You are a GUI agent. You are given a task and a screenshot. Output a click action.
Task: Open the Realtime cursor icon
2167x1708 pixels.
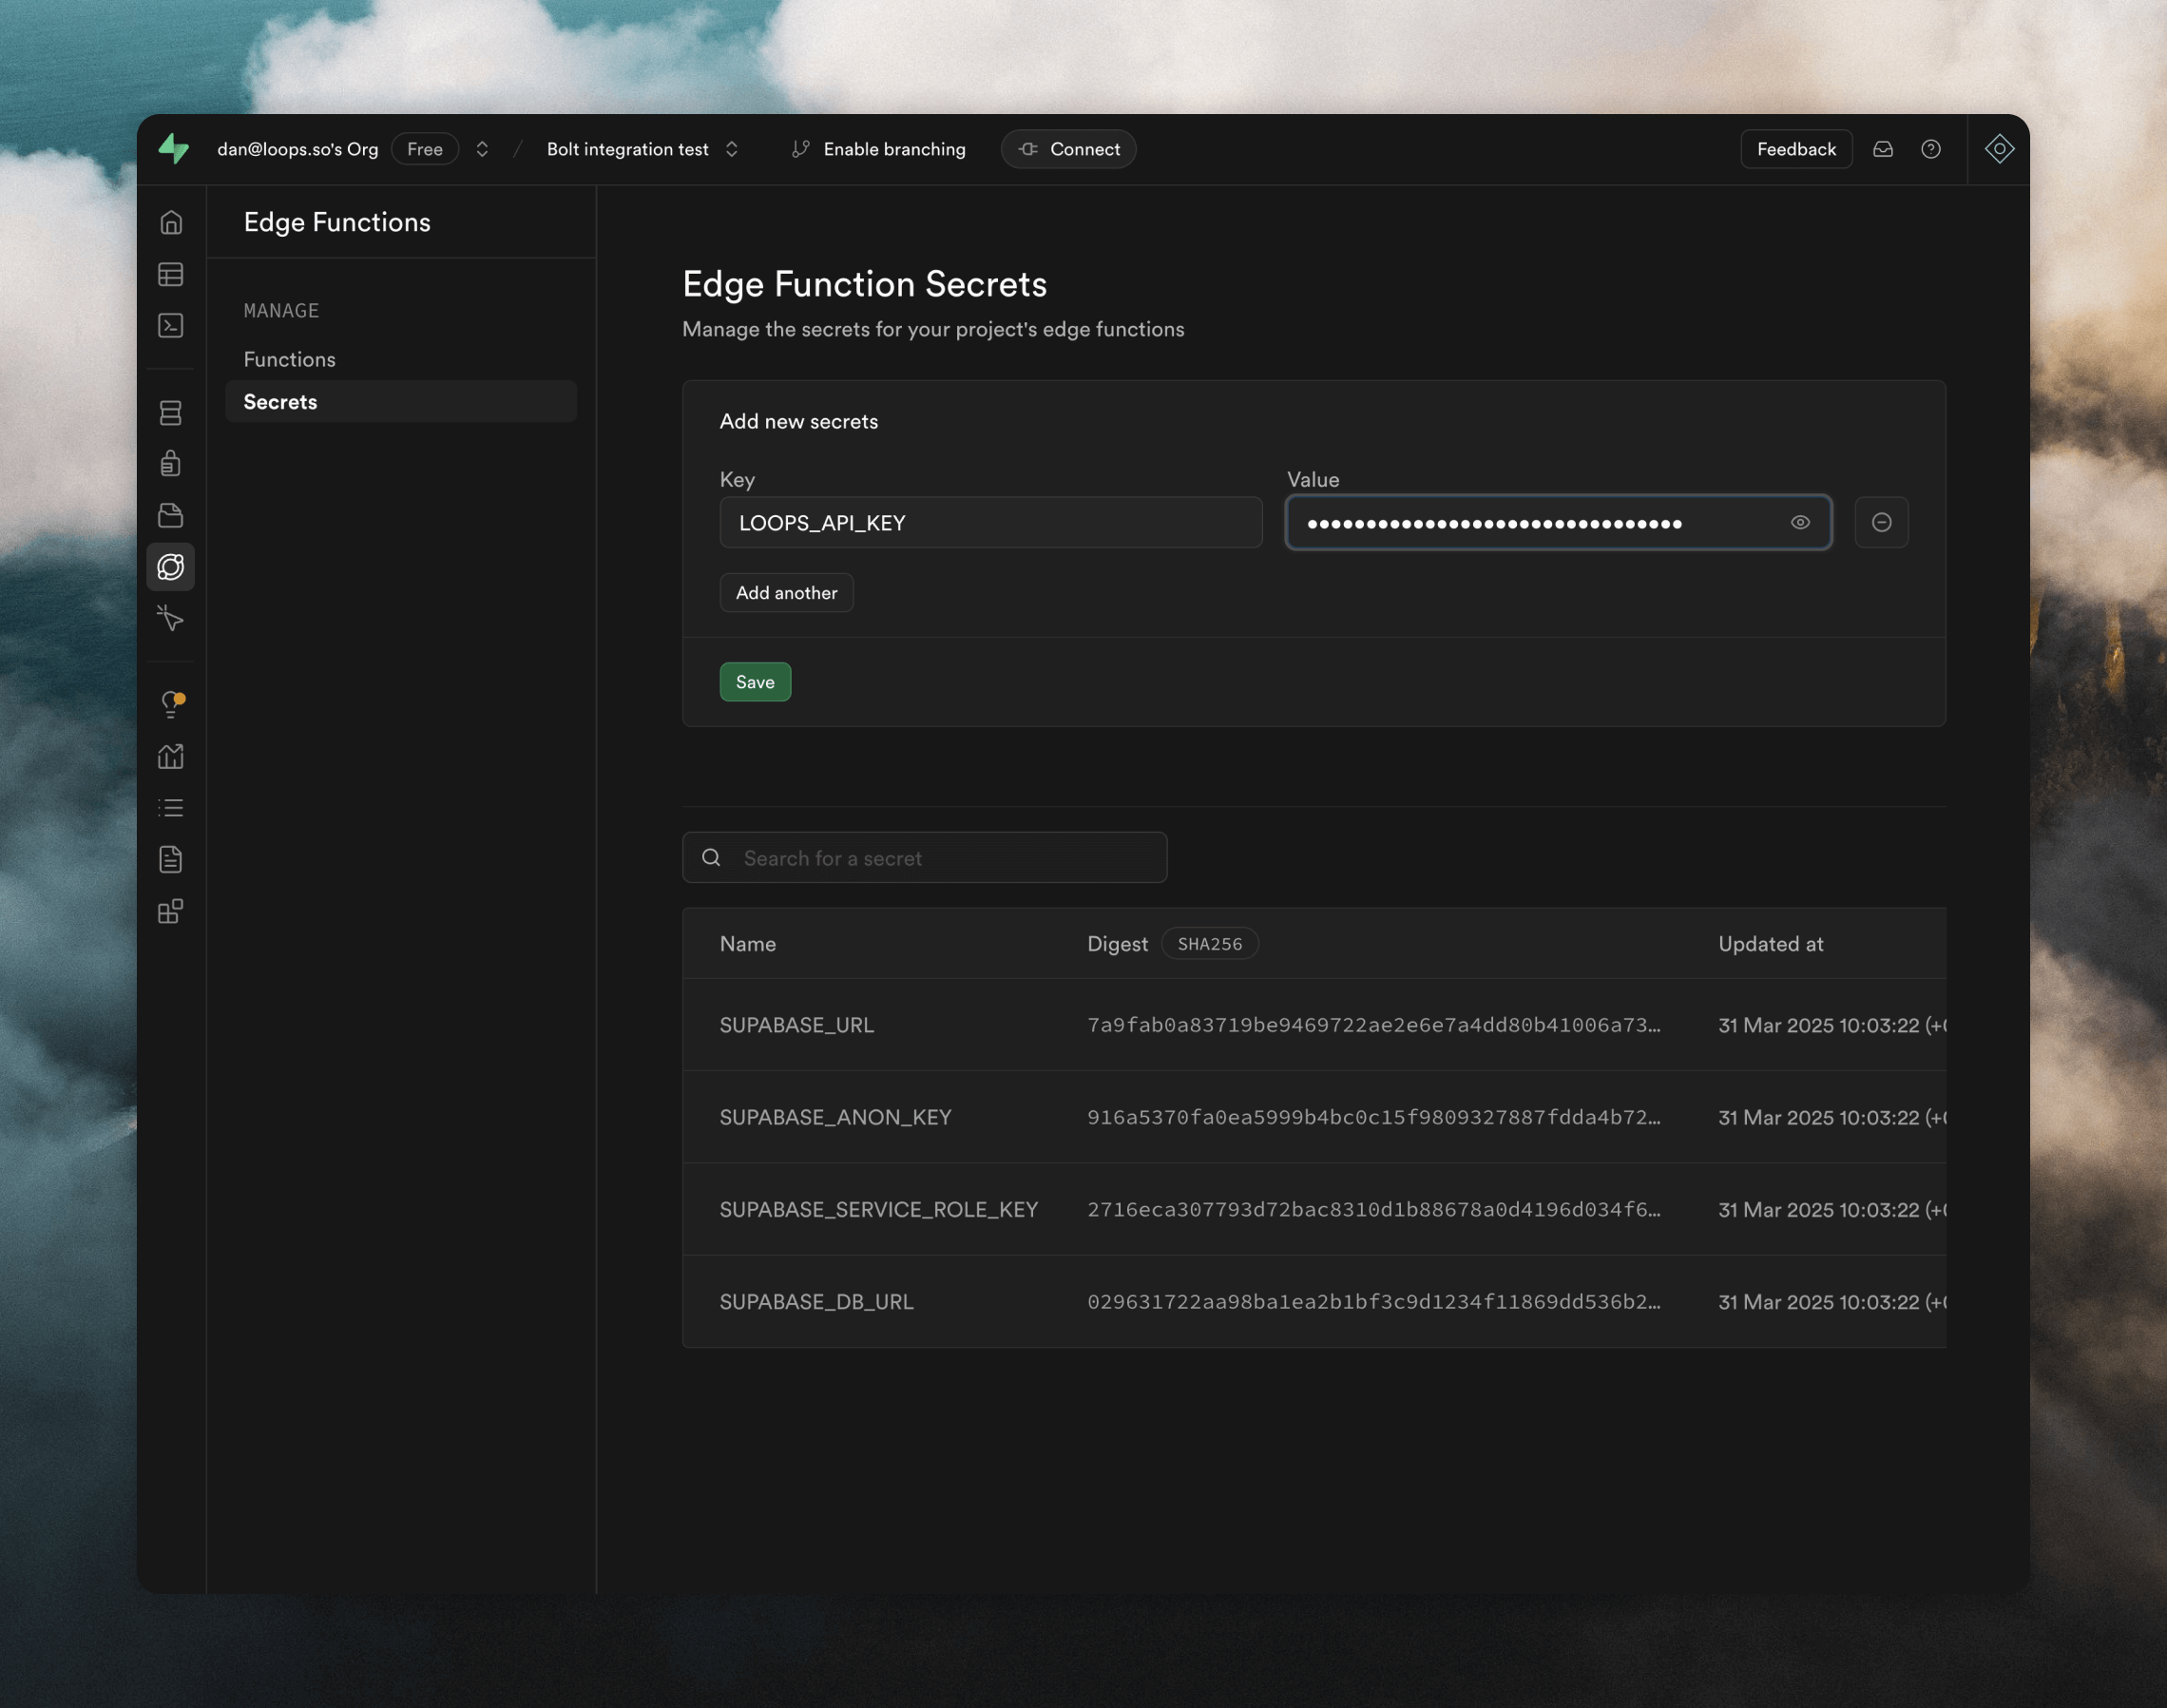point(171,619)
